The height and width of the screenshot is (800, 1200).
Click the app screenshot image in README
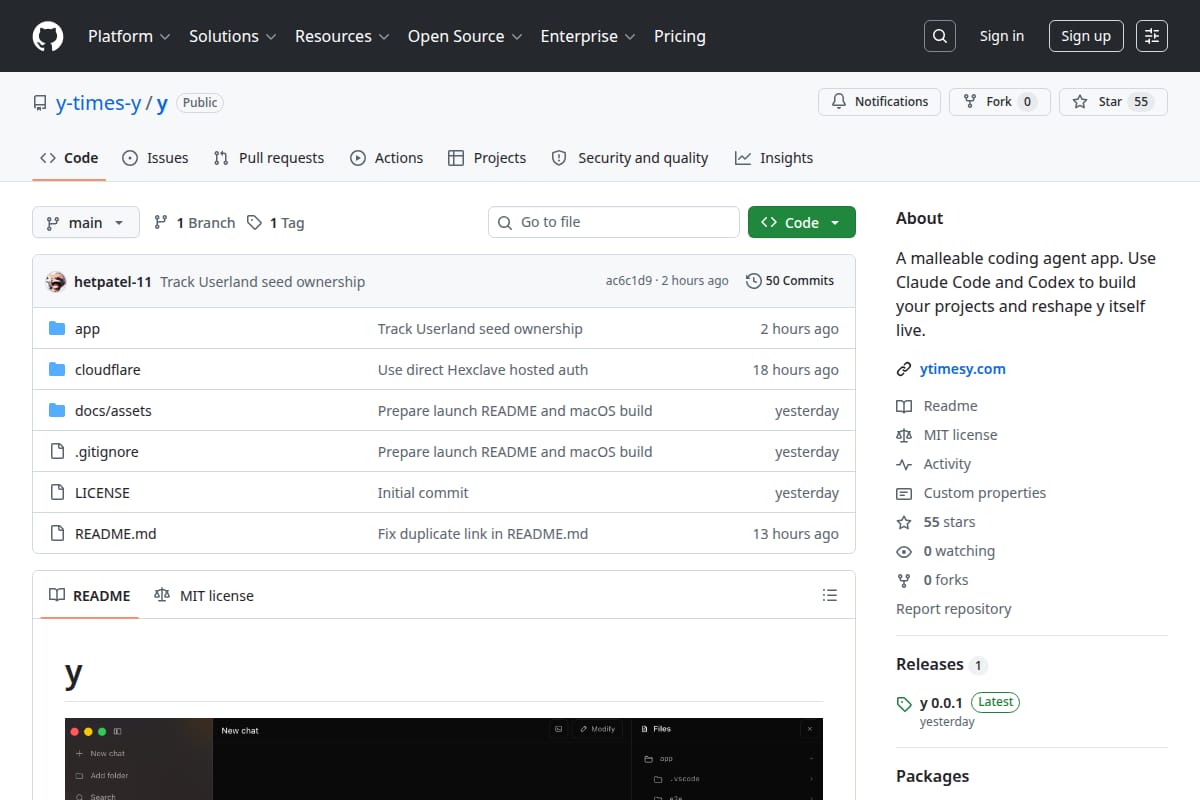[444, 759]
